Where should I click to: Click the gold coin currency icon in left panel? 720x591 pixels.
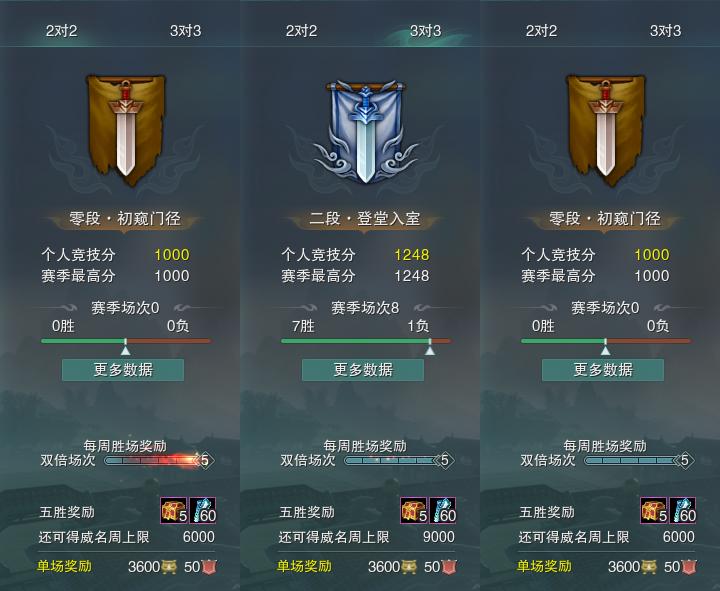point(169,567)
